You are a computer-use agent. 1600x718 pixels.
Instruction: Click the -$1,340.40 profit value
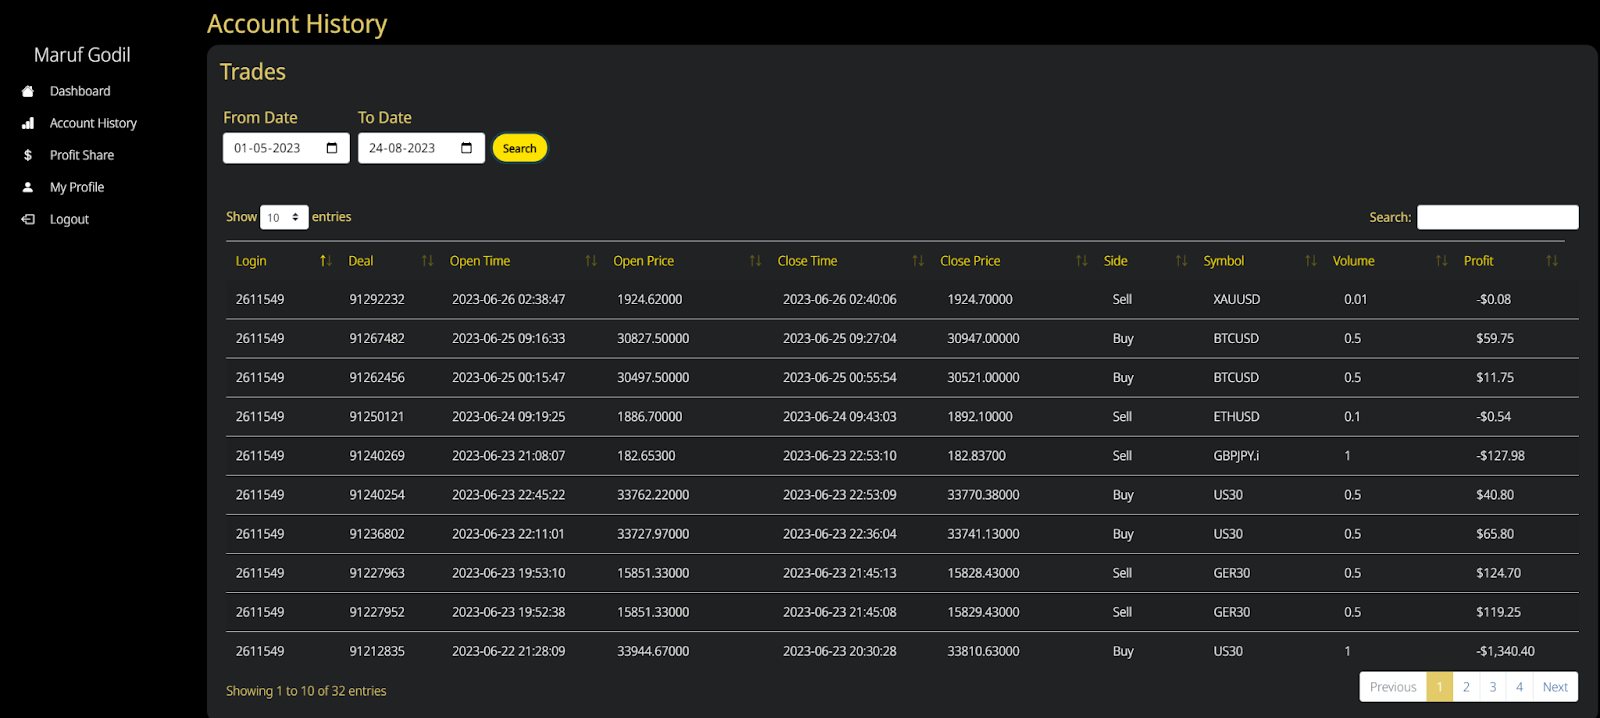coord(1505,650)
